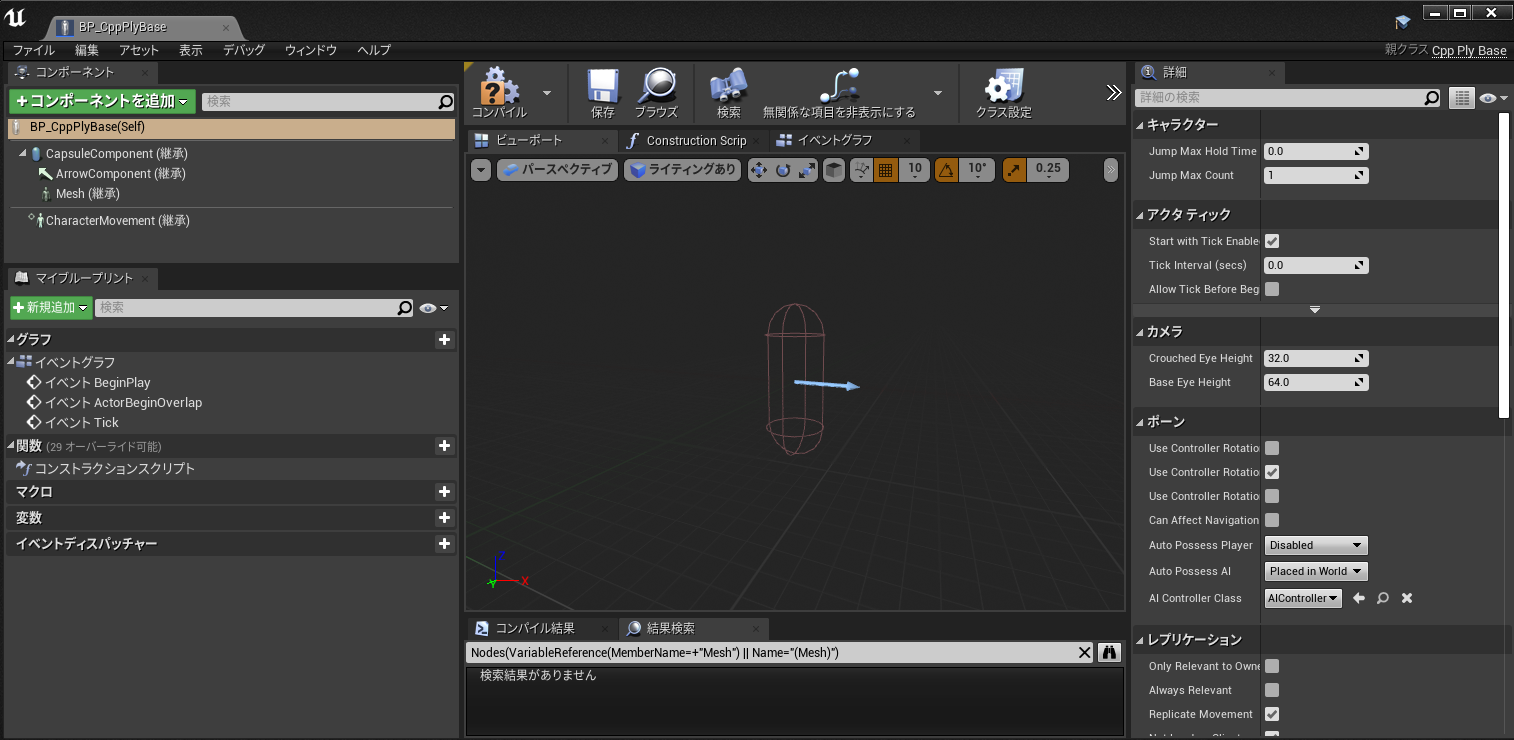Click the Save (保存) toolbar icon

point(603,87)
